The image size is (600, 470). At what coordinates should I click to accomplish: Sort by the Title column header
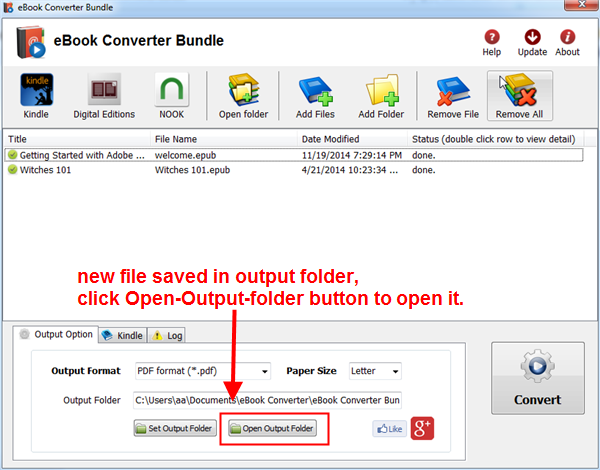point(17,139)
